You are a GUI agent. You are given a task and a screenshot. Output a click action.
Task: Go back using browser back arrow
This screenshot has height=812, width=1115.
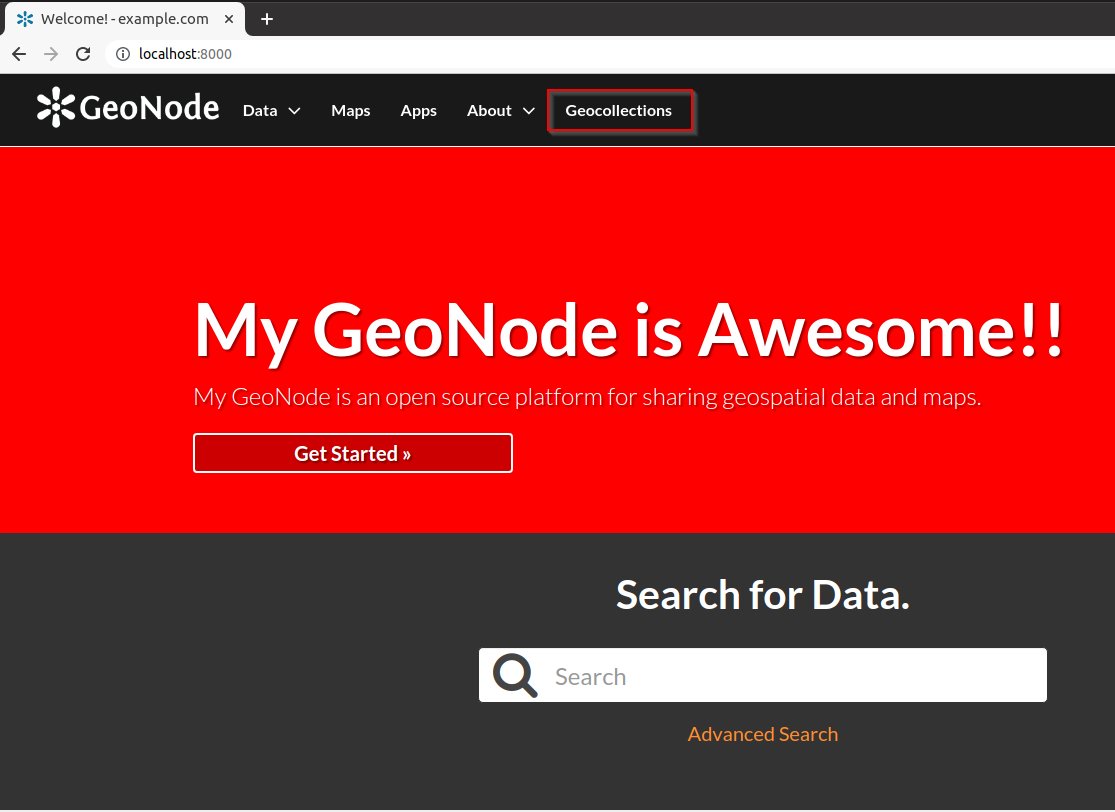coord(19,54)
